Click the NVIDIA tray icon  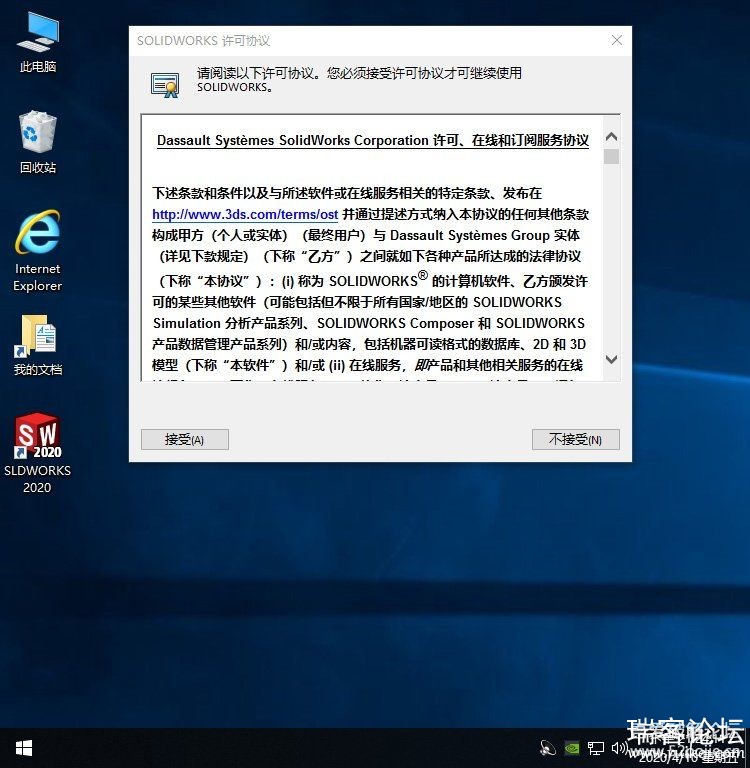(572, 748)
